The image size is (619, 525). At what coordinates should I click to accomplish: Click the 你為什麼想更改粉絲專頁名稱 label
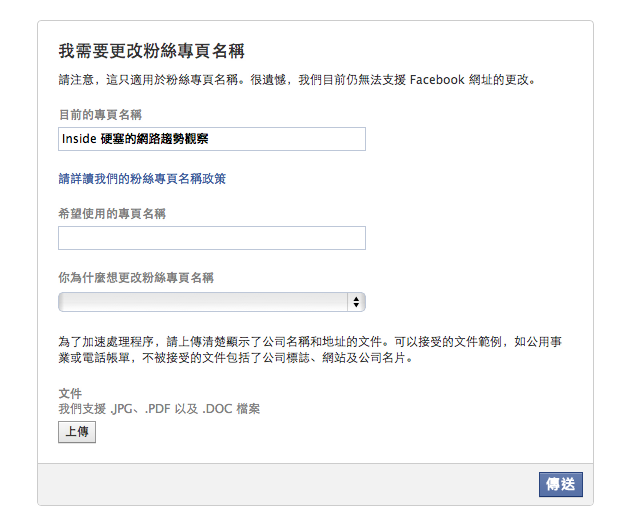pos(136,278)
